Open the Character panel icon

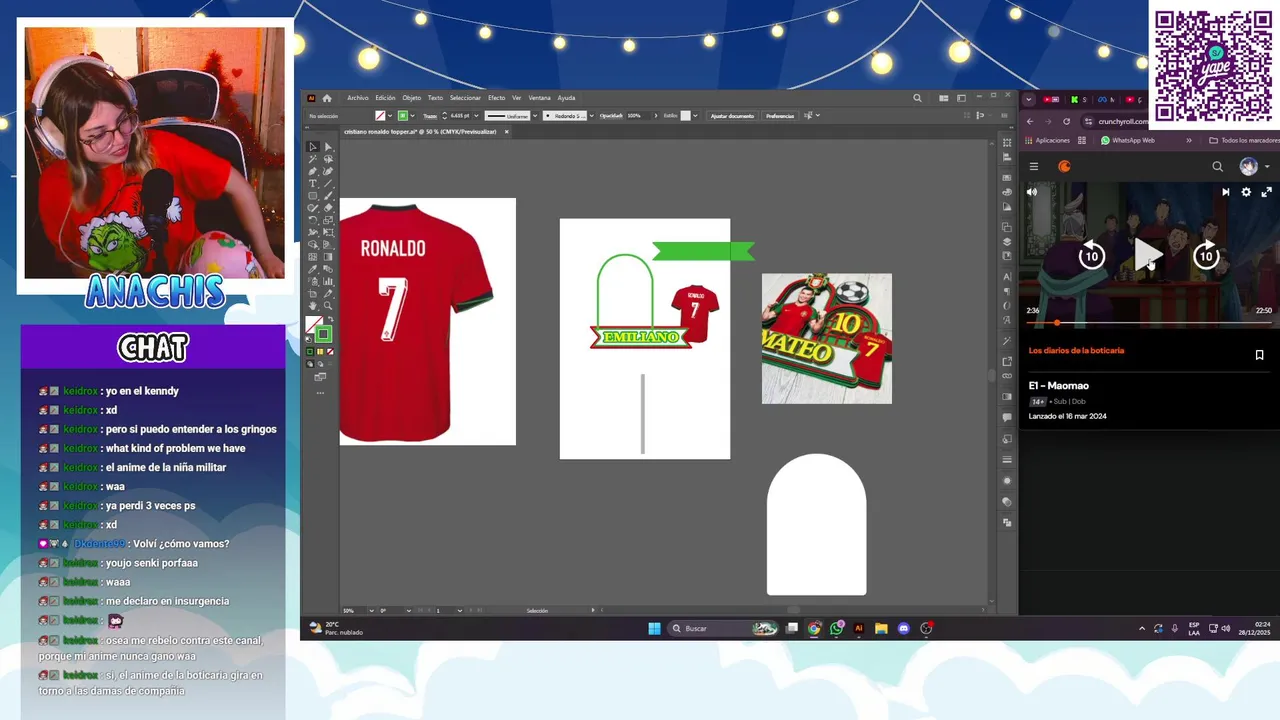pos(1007,276)
